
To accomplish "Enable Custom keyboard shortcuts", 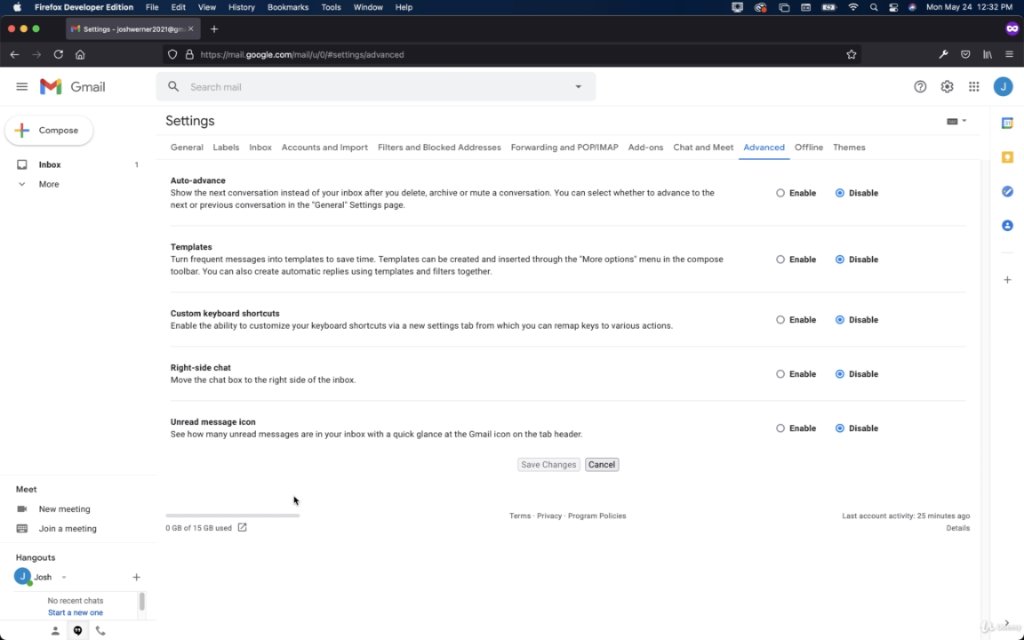I will [x=780, y=320].
